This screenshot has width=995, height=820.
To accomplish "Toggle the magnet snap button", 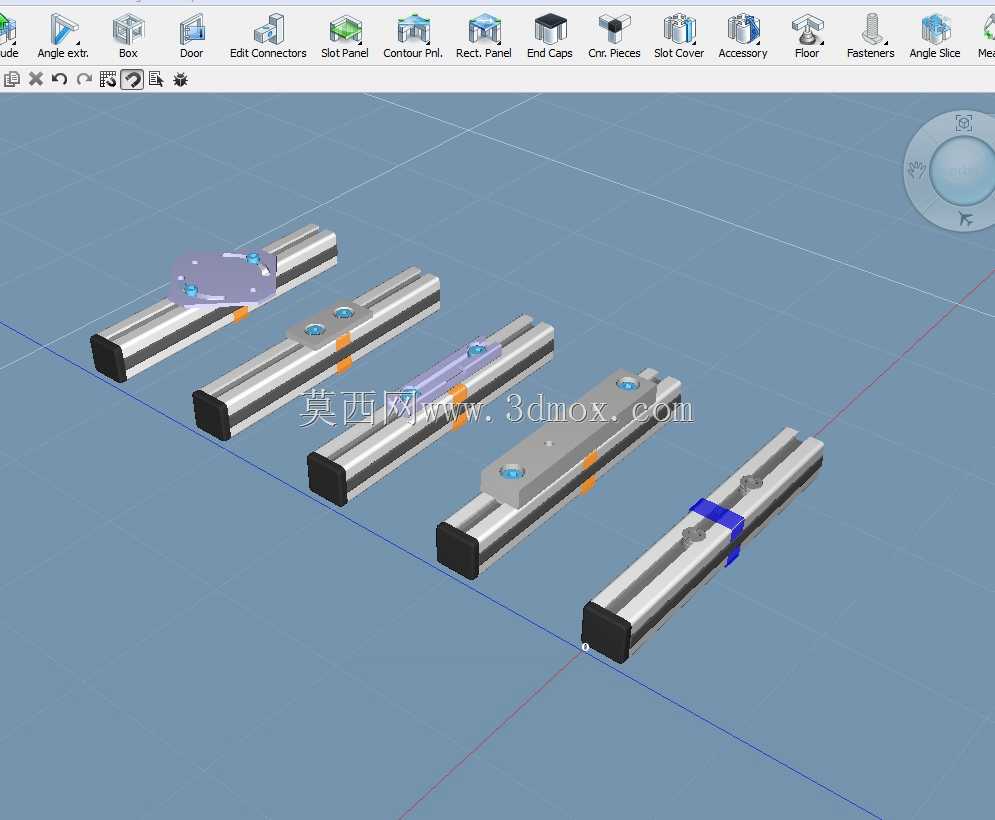I will click(x=132, y=79).
